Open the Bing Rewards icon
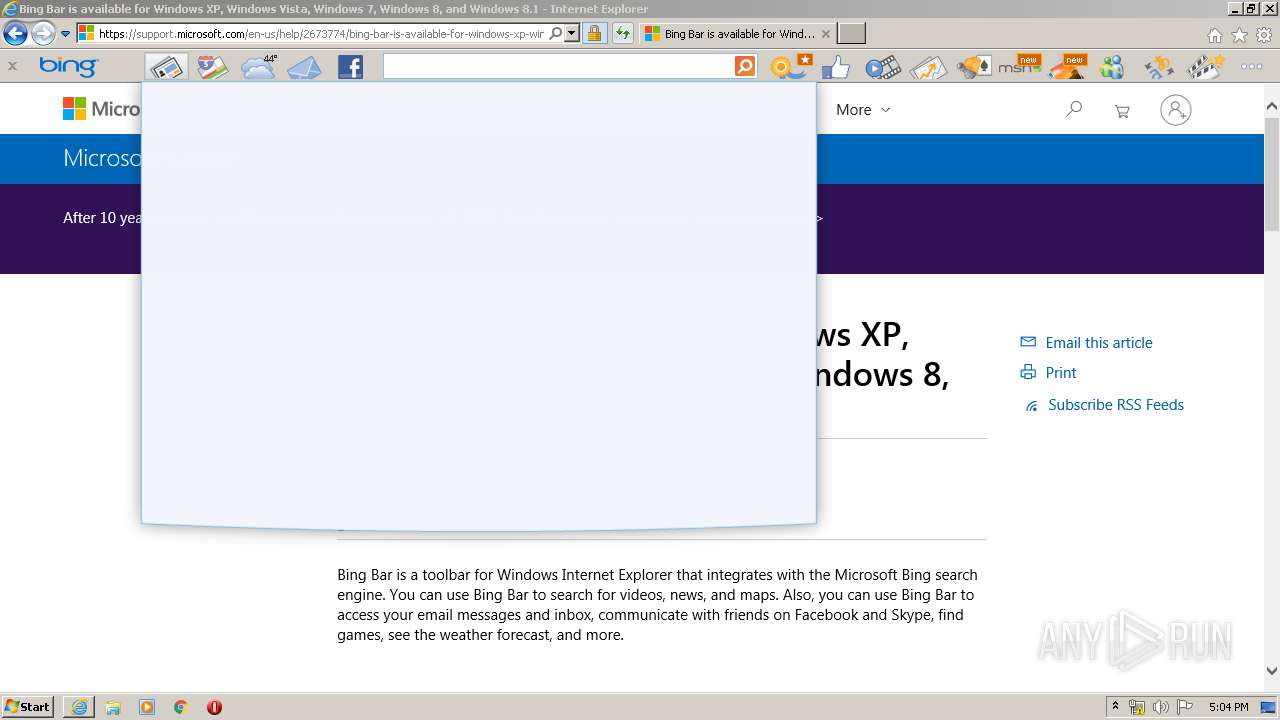The image size is (1280, 720). tap(791, 67)
